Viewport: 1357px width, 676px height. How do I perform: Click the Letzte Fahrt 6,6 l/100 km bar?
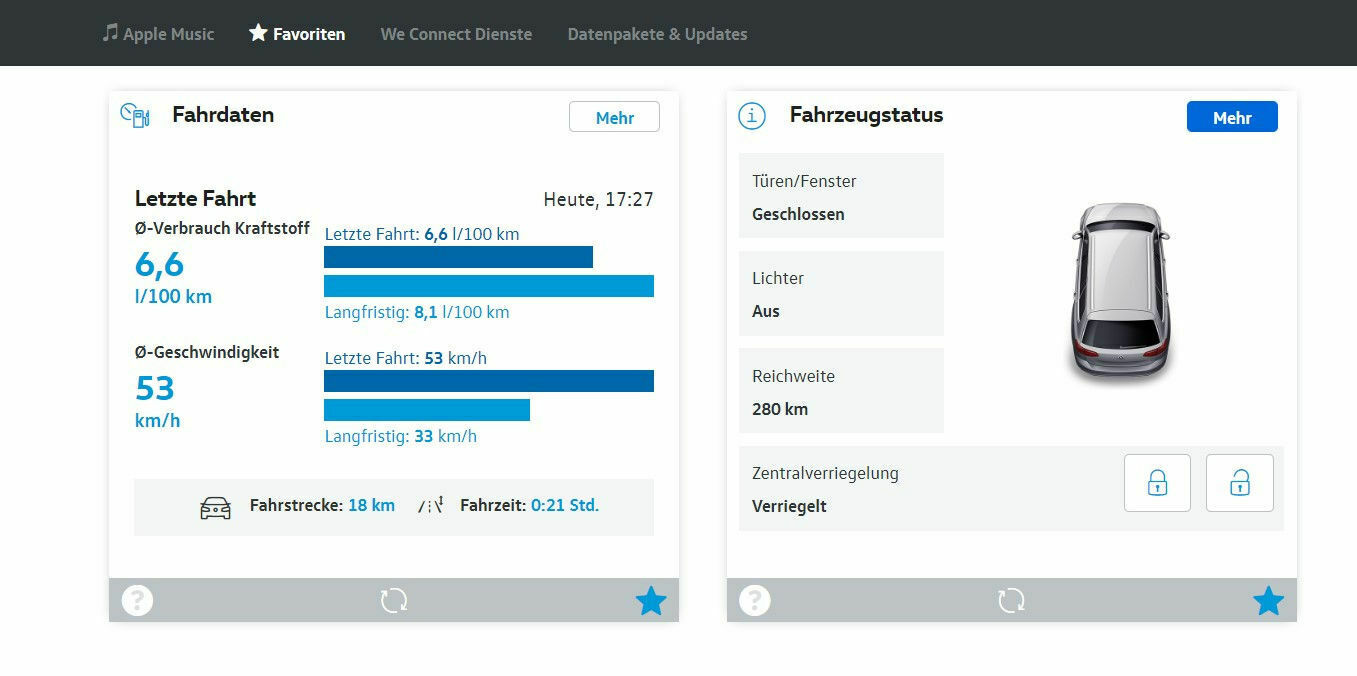(x=458, y=257)
